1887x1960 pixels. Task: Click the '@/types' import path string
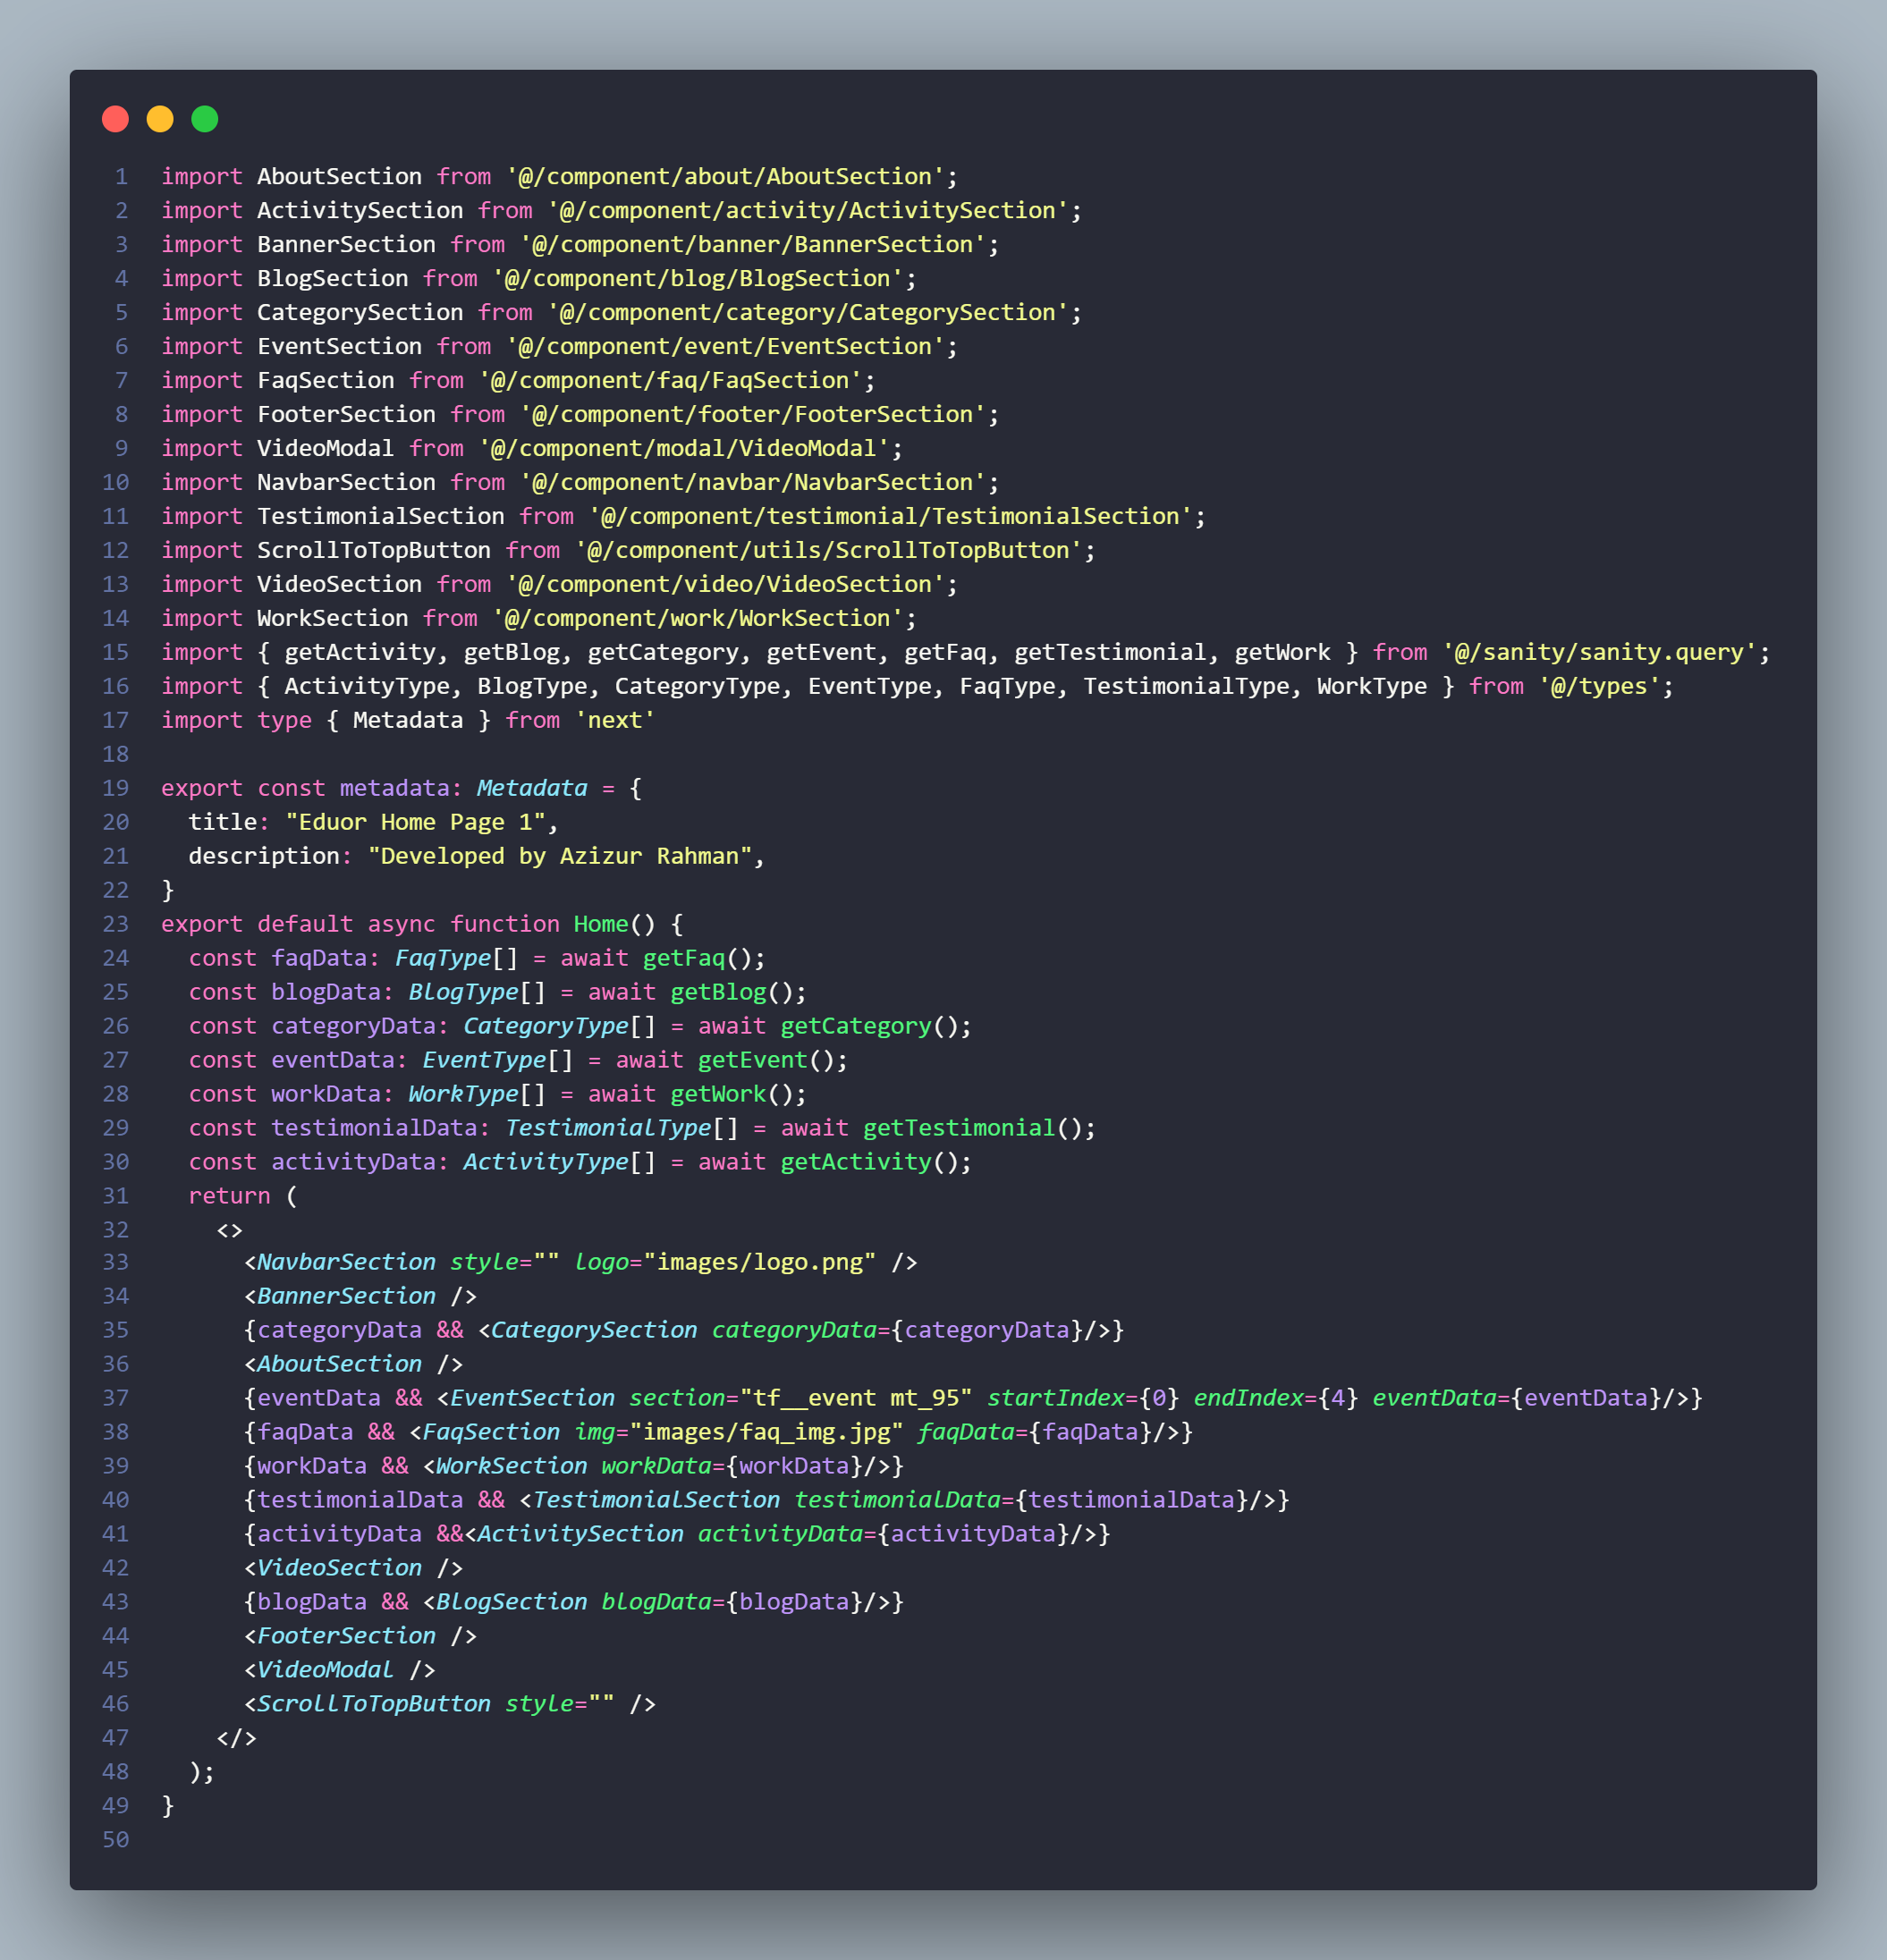pyautogui.click(x=1598, y=686)
